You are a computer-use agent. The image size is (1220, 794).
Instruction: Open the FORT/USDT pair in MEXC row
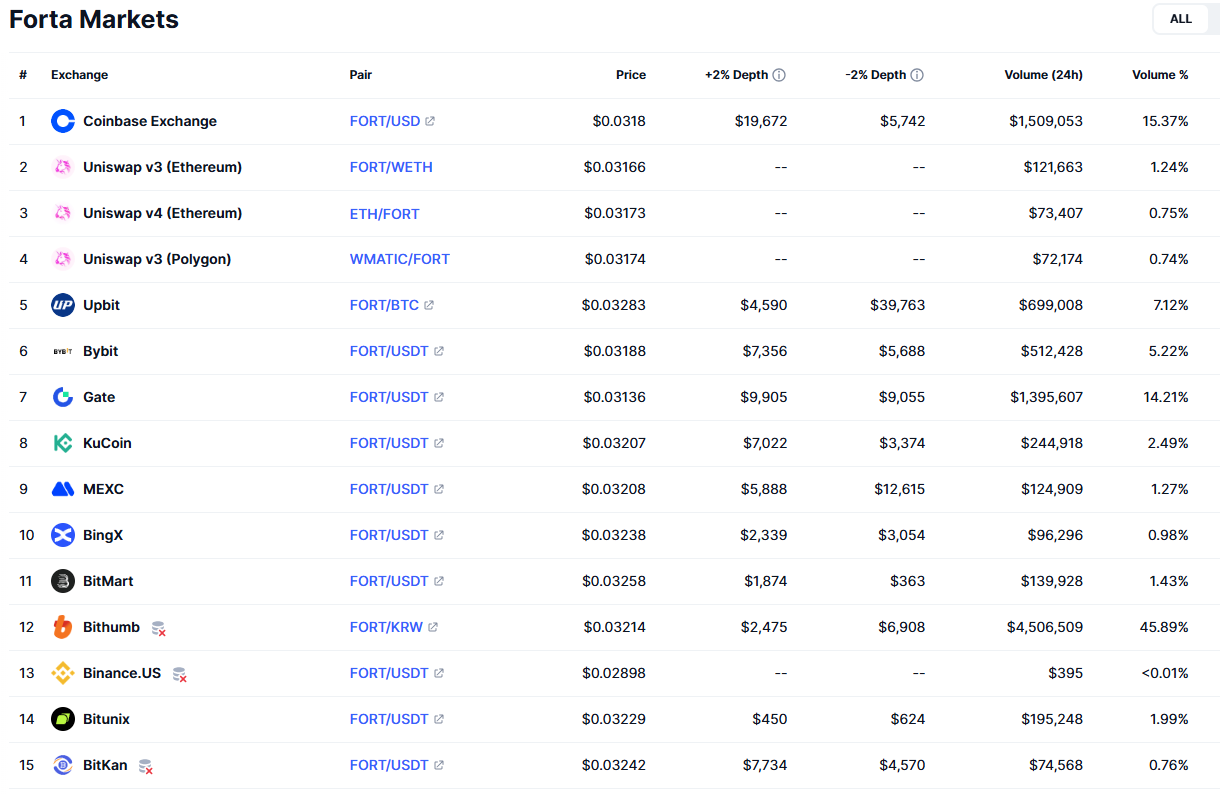coord(389,489)
